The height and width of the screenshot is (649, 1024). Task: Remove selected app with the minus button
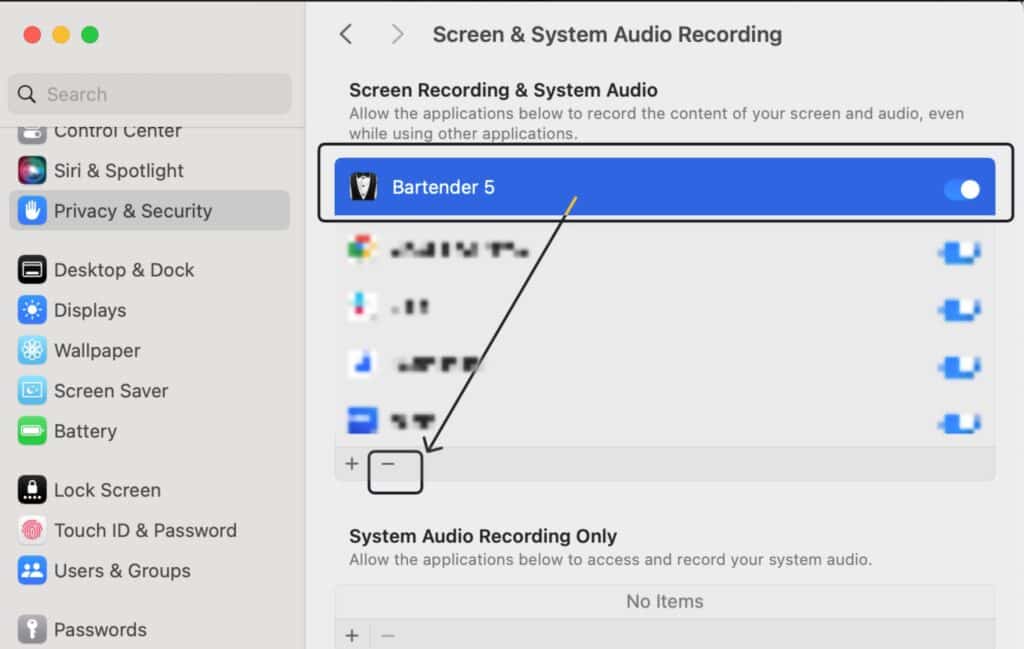[x=388, y=464]
